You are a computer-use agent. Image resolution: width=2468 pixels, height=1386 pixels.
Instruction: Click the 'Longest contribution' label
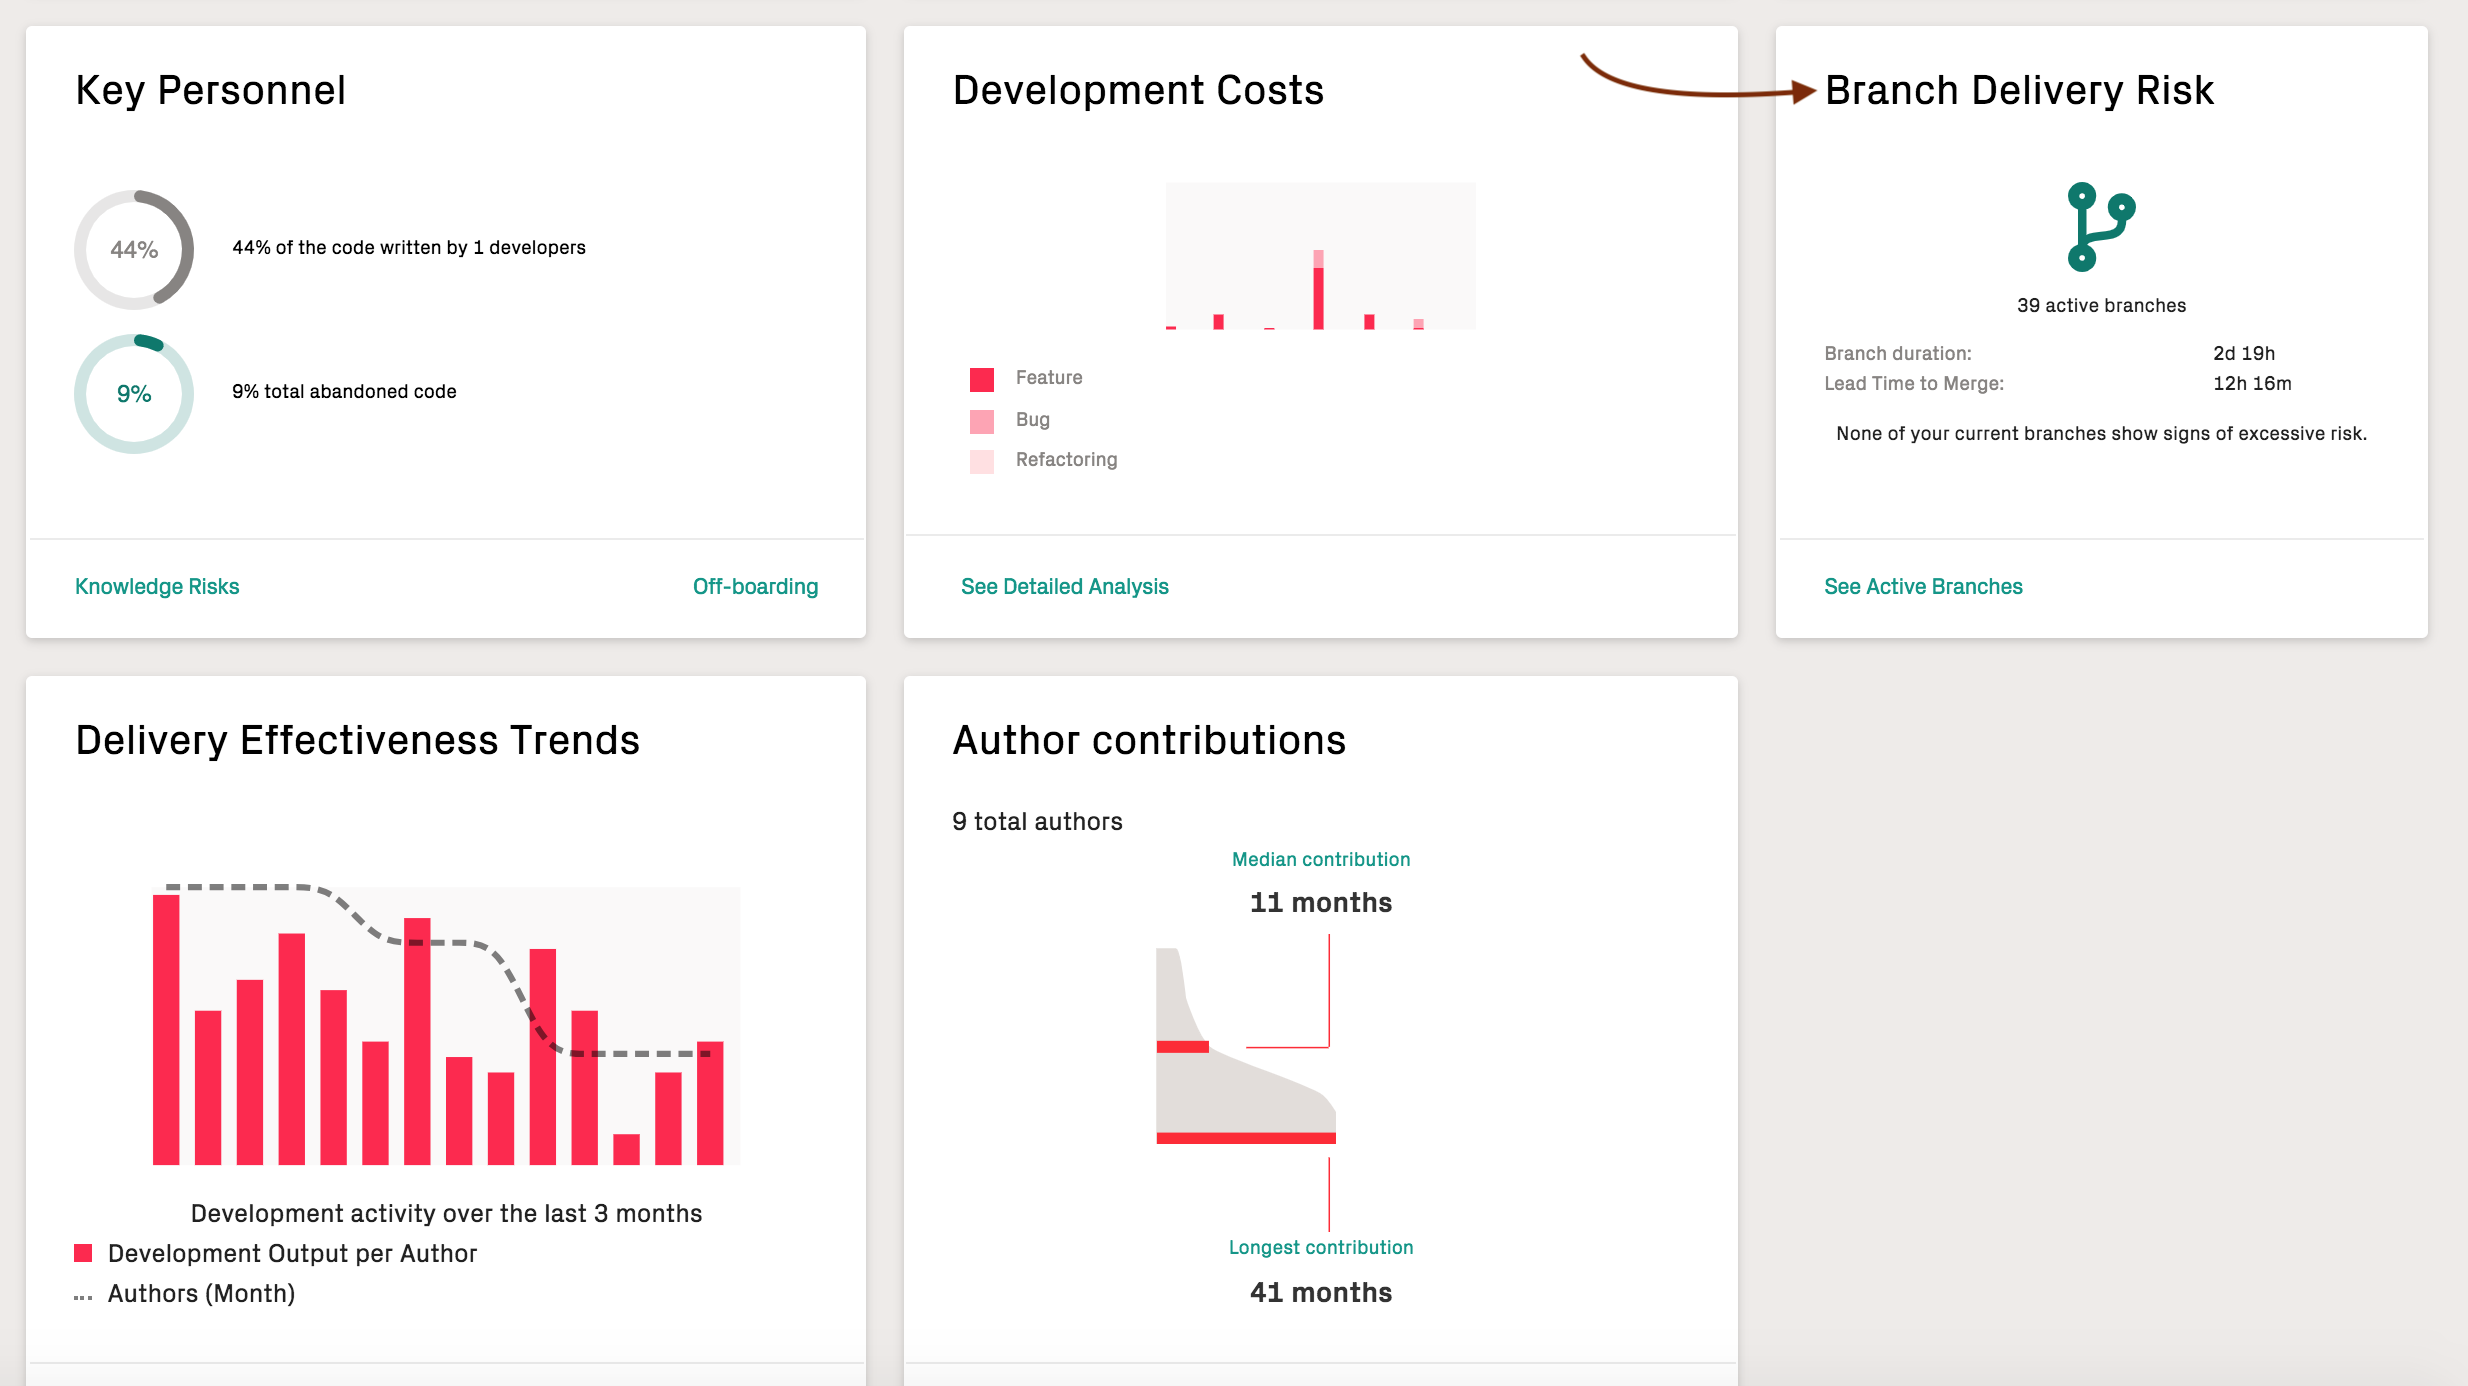1320,1248
